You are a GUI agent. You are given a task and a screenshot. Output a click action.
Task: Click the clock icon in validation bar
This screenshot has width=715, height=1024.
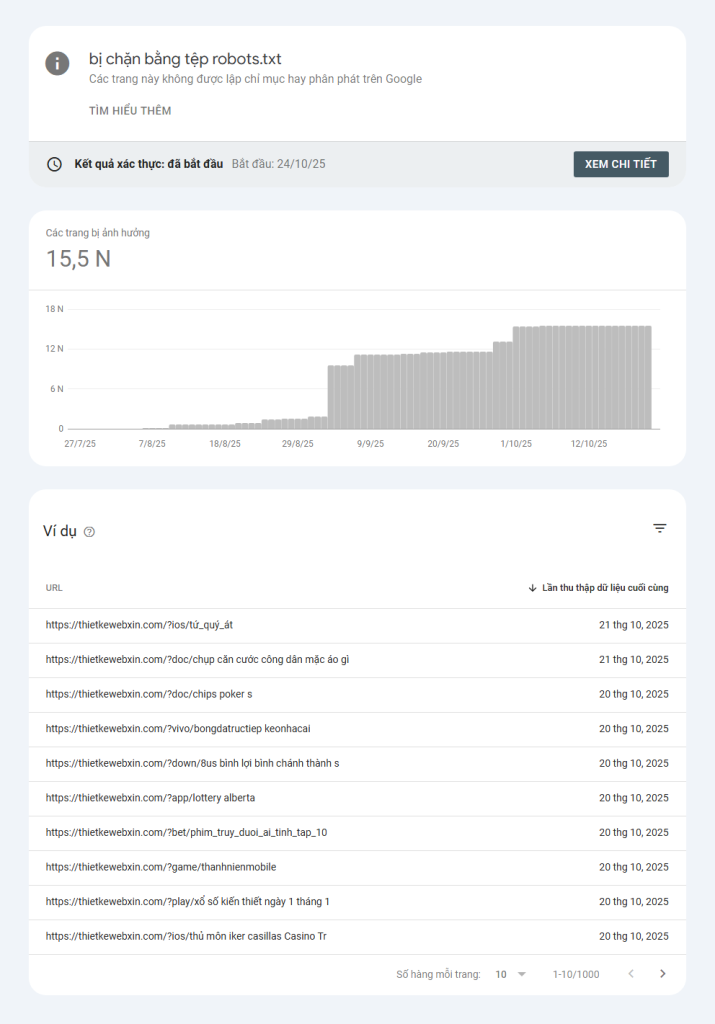tap(54, 164)
